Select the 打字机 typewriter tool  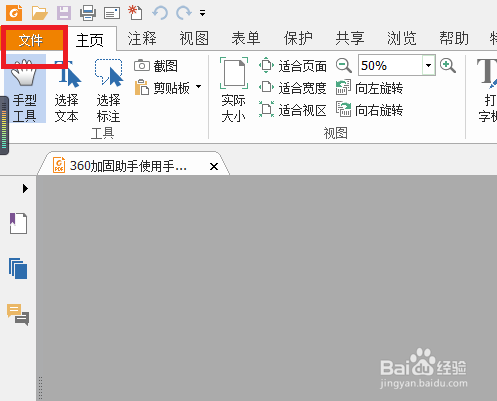(487, 90)
